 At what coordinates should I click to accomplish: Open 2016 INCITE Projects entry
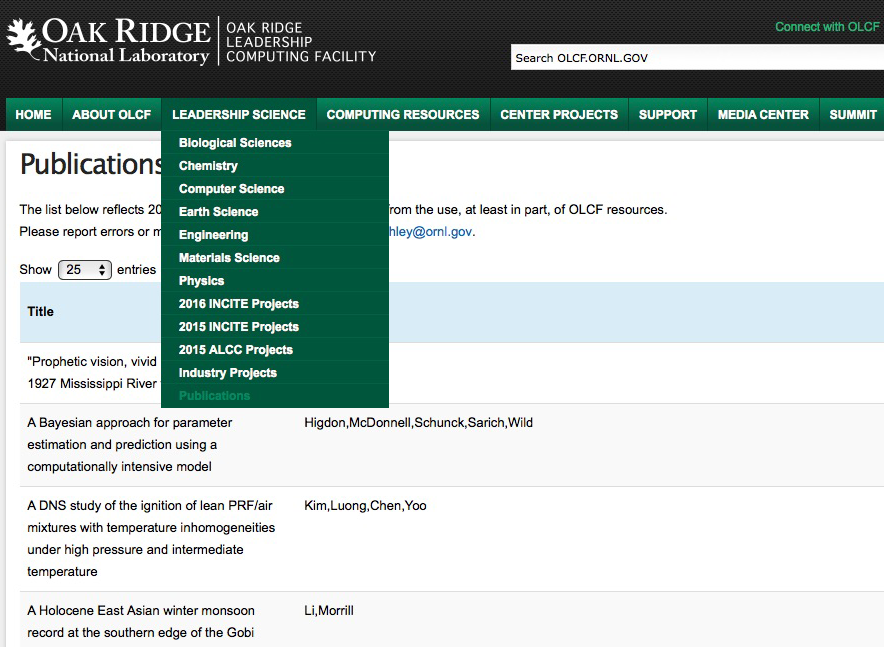(238, 304)
